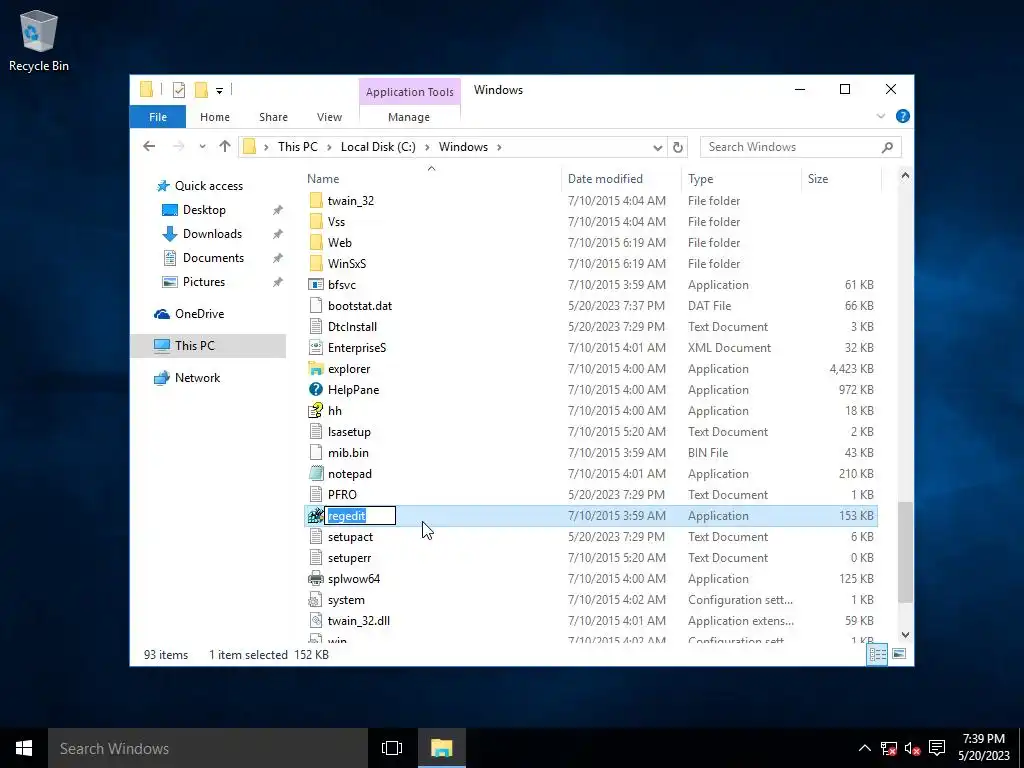The image size is (1024, 768).
Task: Click the splwow64 printer icon
Action: point(315,579)
